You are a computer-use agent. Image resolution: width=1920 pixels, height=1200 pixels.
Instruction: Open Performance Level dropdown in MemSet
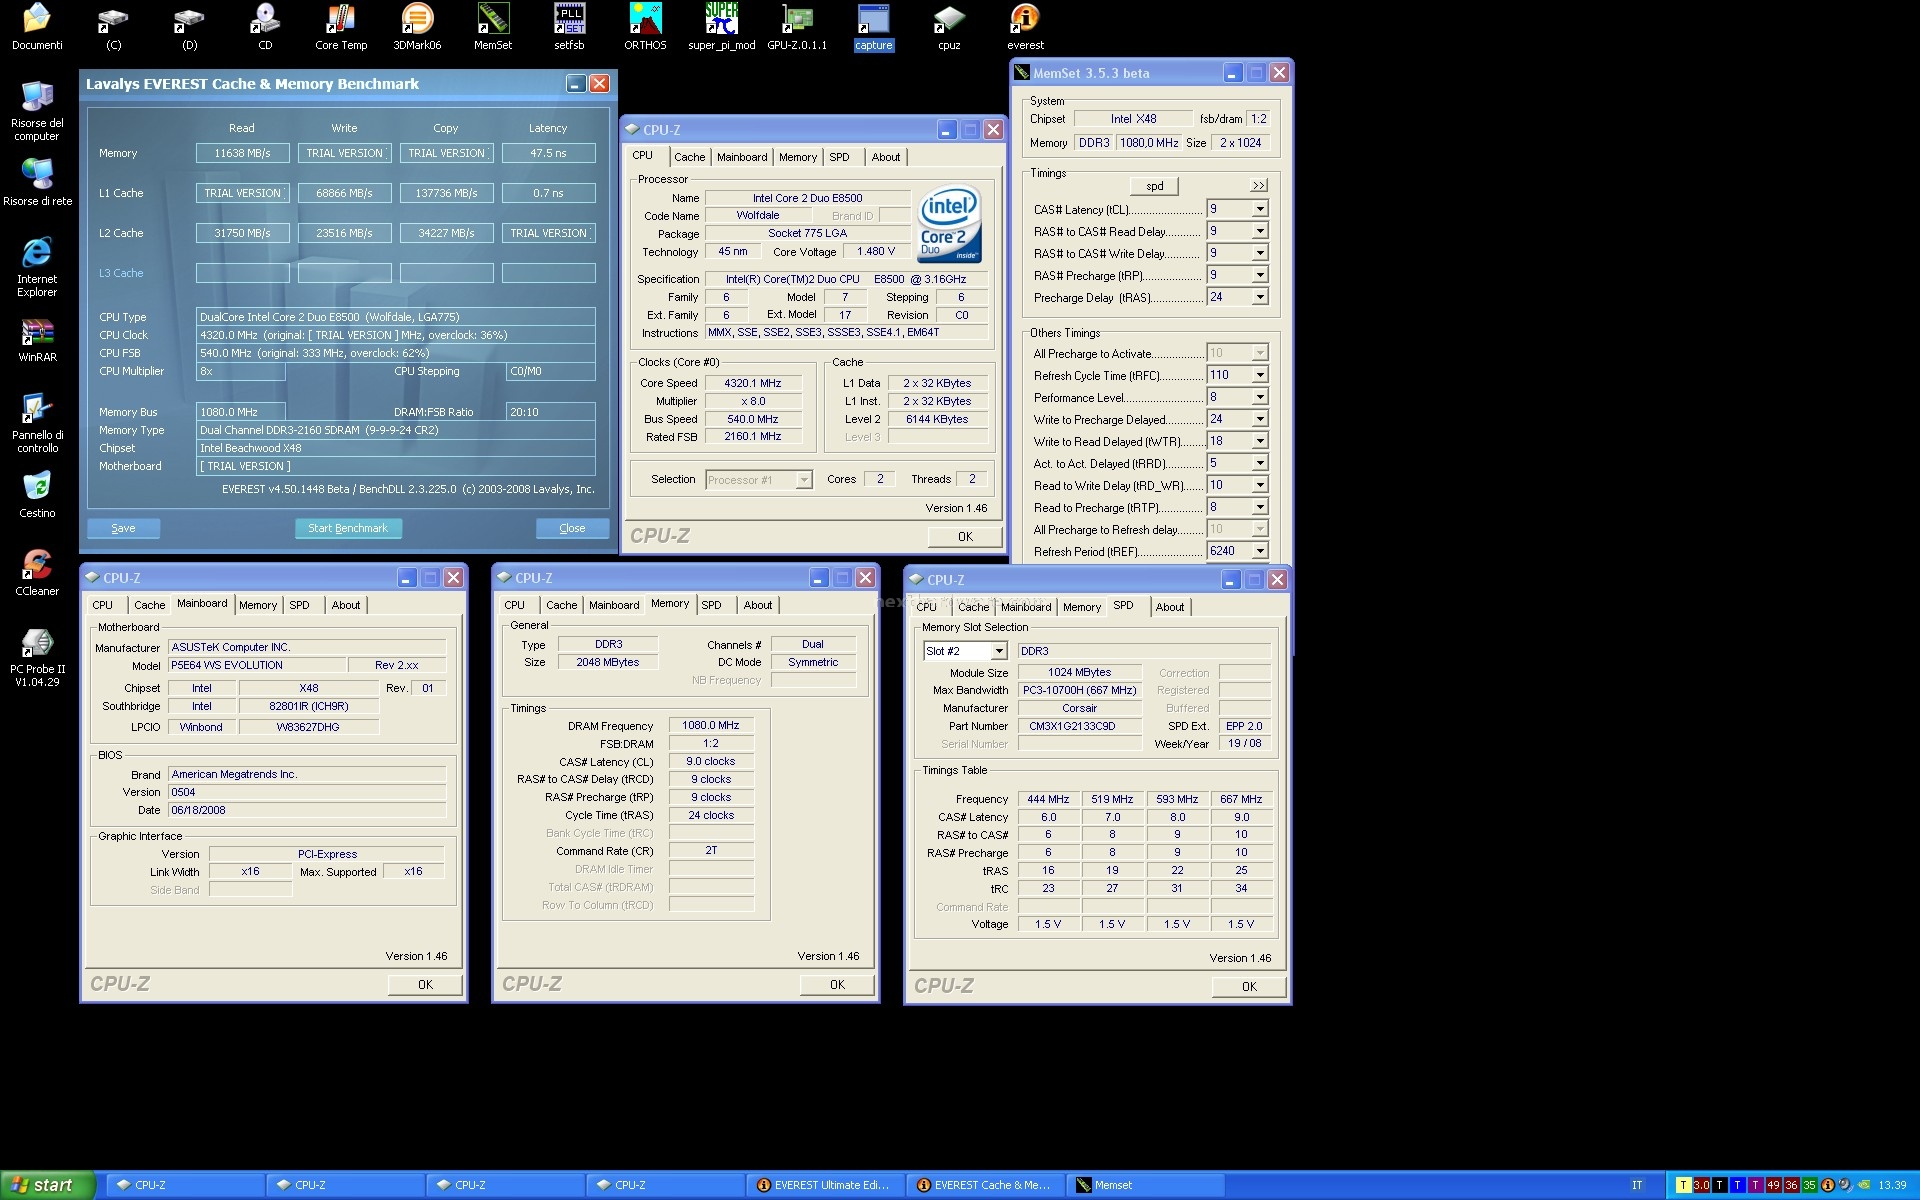(1260, 397)
